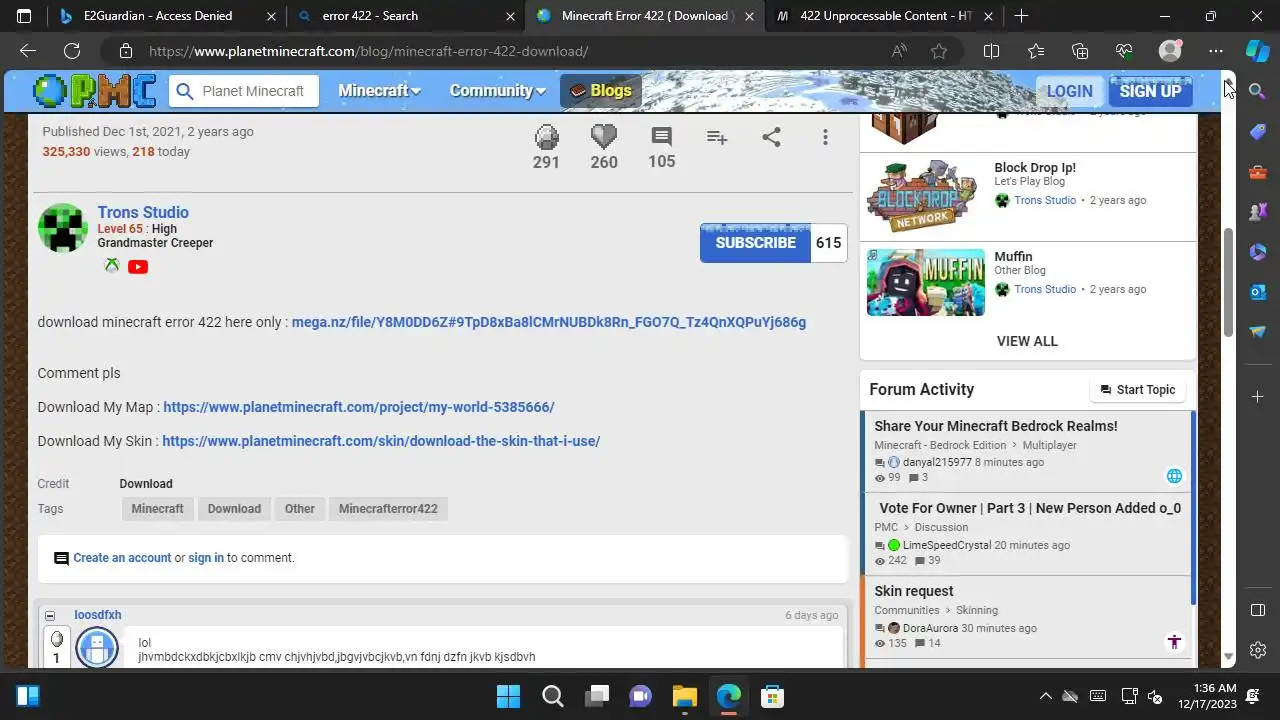The width and height of the screenshot is (1280, 720).
Task: Open the Edge sidebar search icon
Action: pyautogui.click(x=1258, y=91)
